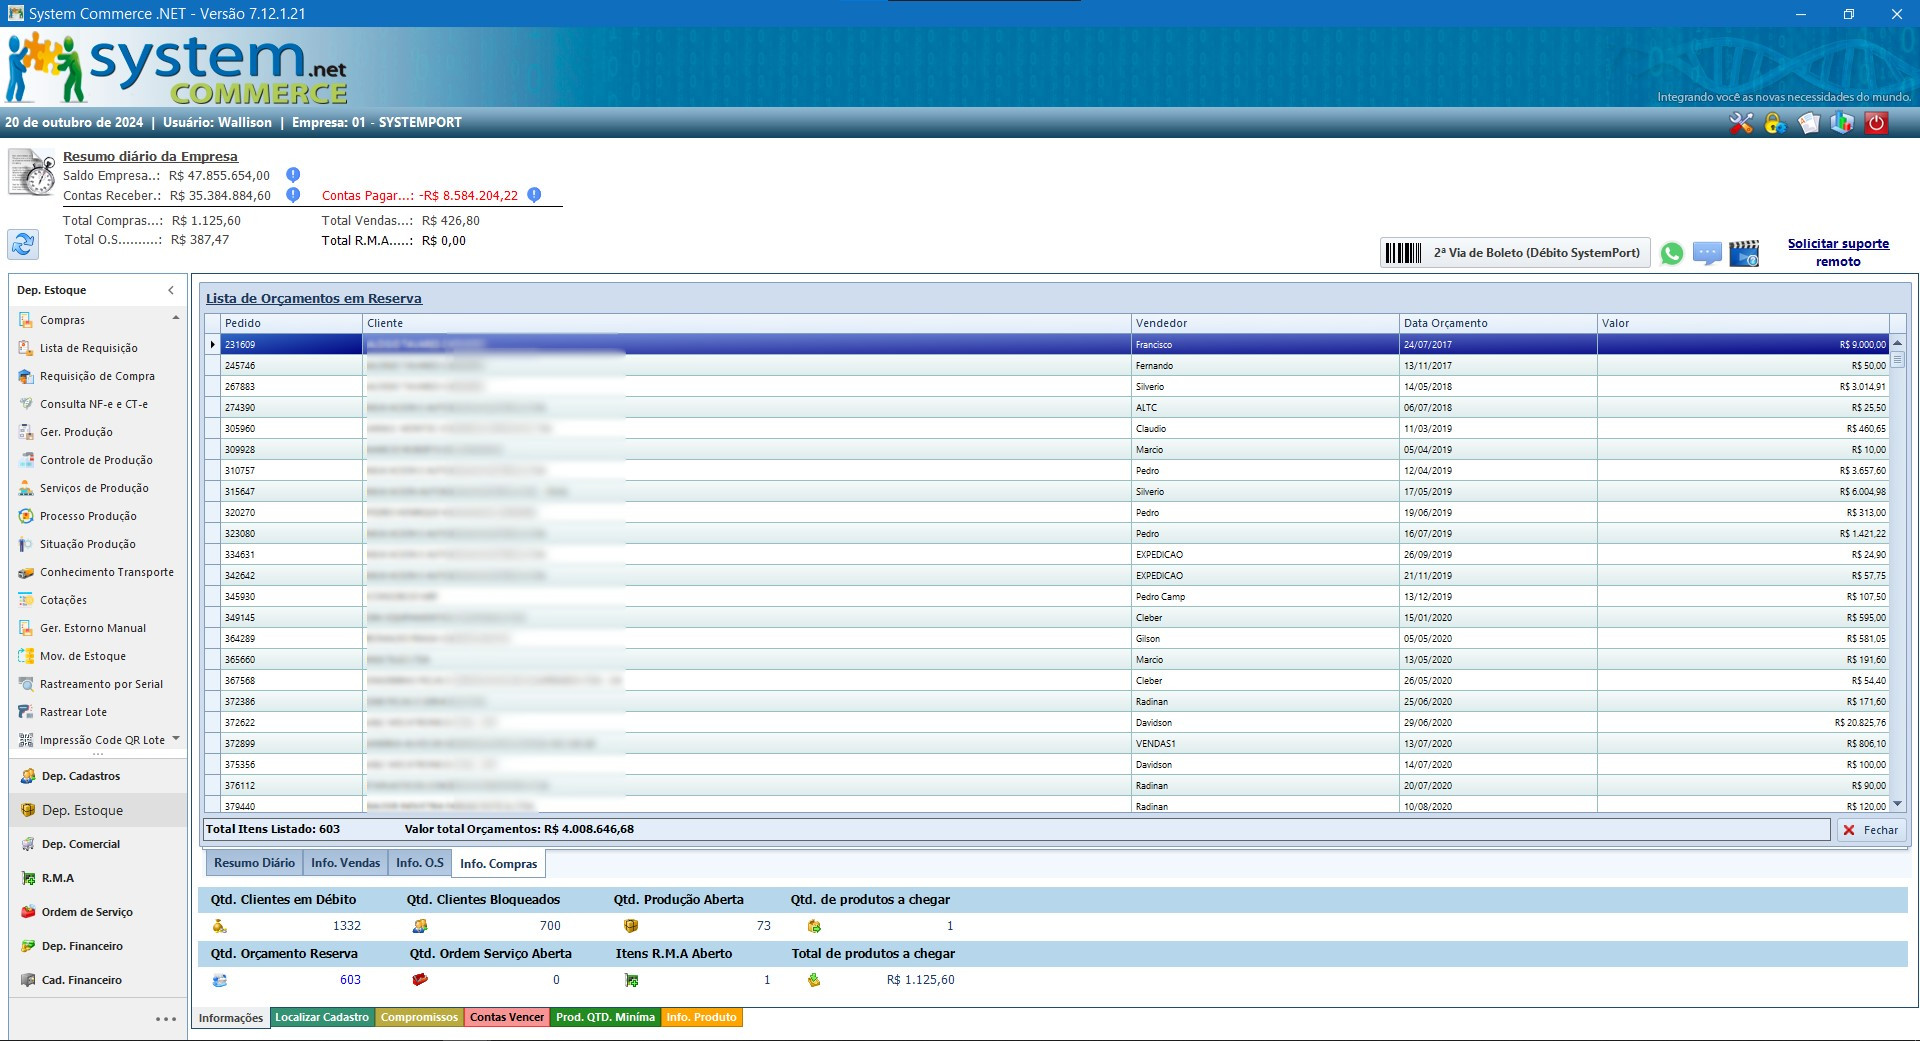Screen dimensions: 1920x1041
Task: Refresh the daily summary with blue arrows
Action: (x=23, y=243)
